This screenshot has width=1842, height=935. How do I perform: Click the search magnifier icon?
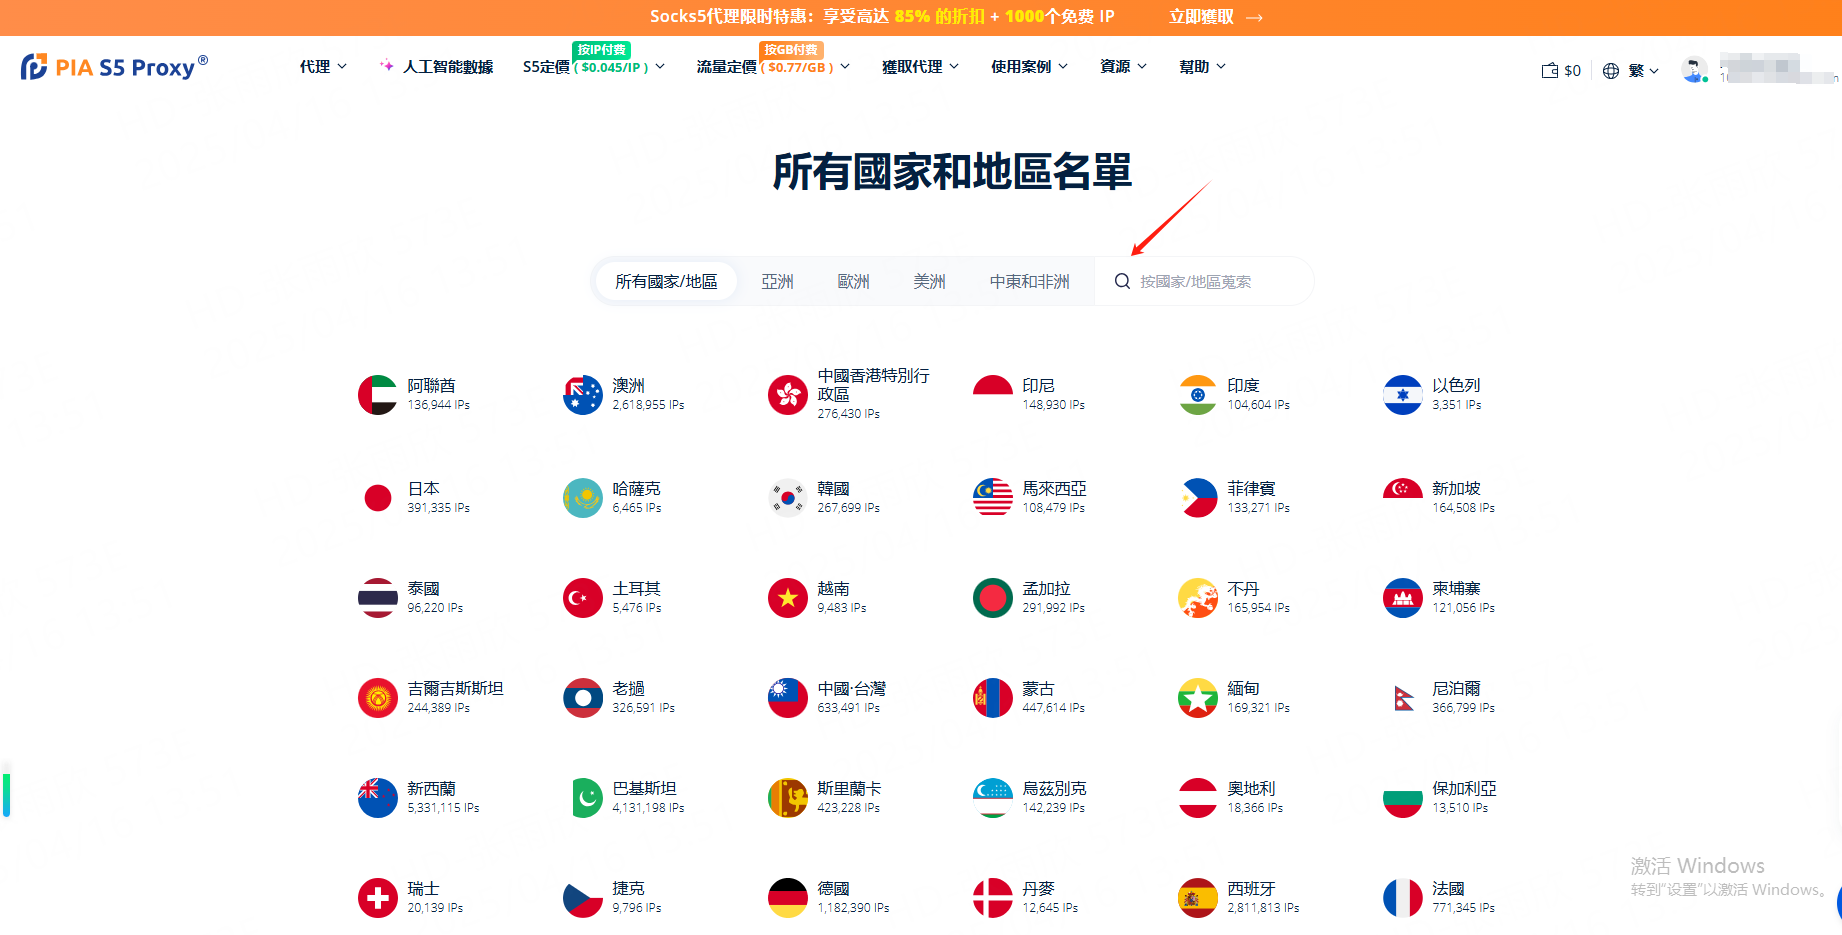click(1122, 282)
